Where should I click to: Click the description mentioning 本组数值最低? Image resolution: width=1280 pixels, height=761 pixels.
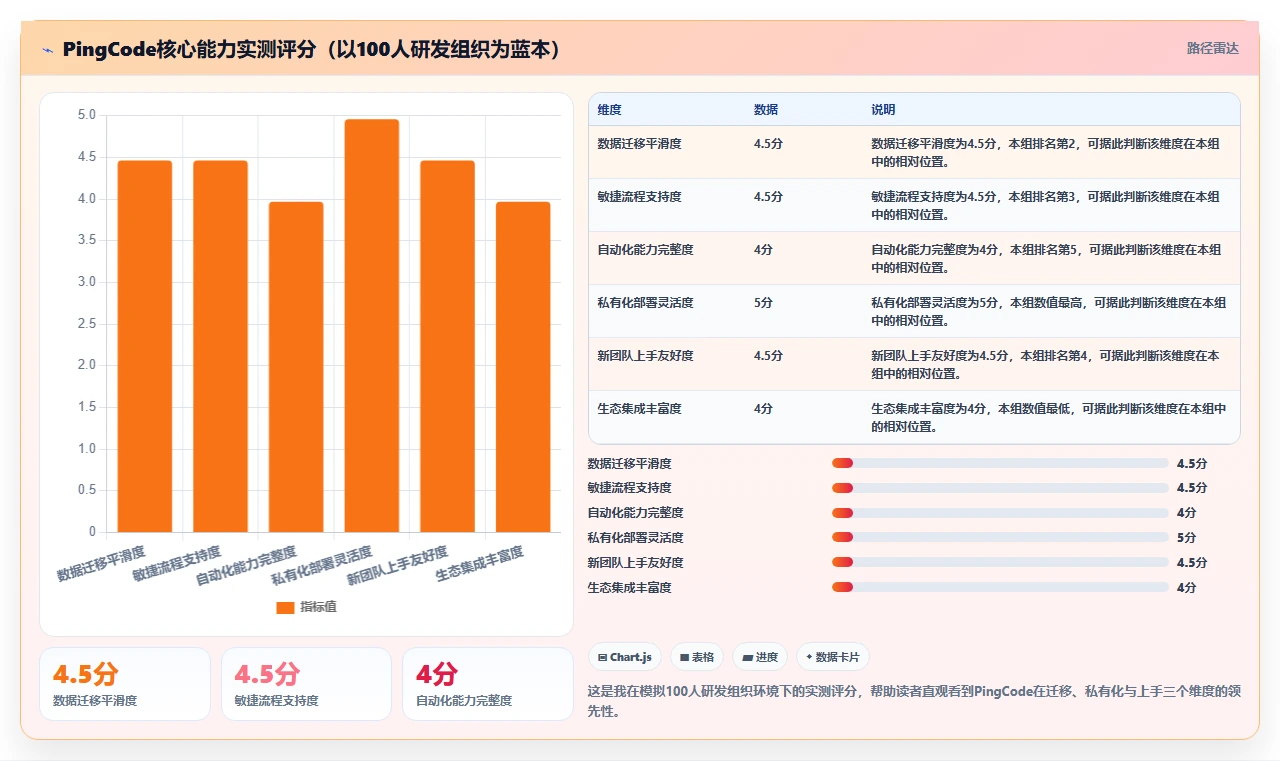coord(1049,418)
